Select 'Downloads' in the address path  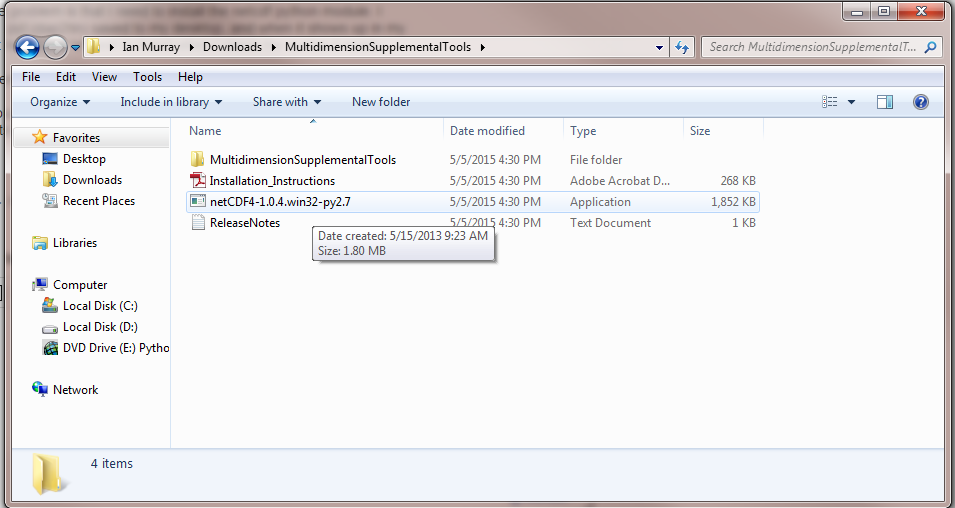pos(232,47)
